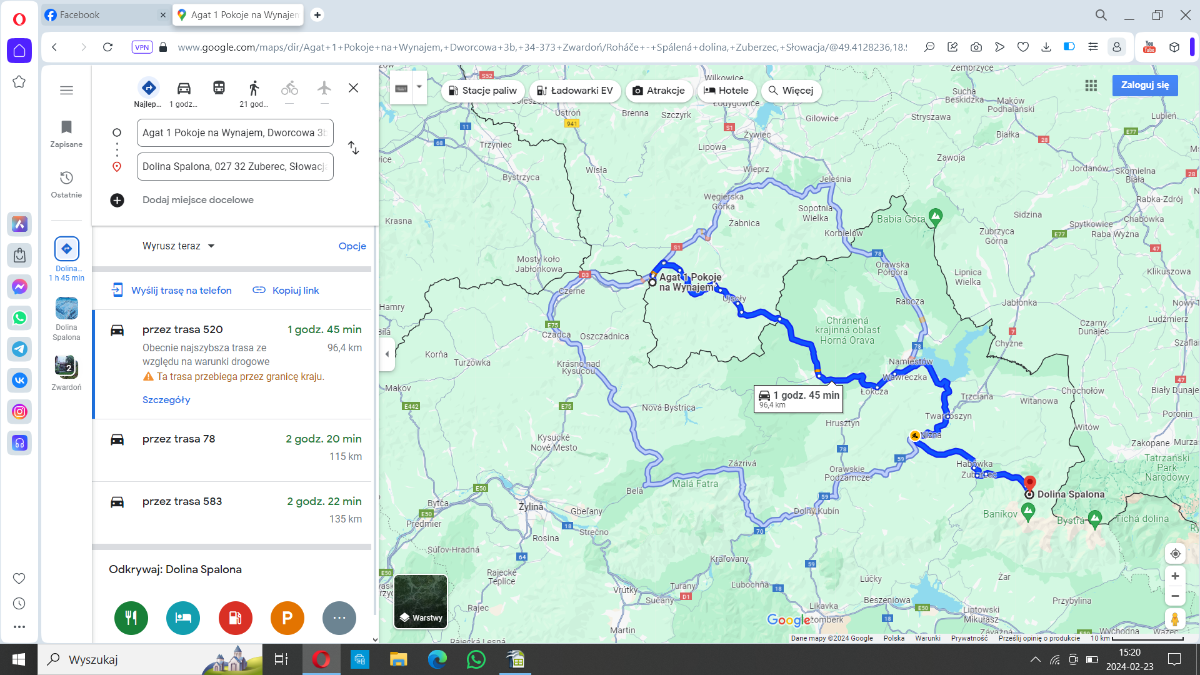Image resolution: width=1200 pixels, height=675 pixels.
Task: Select the driving travel mode icon
Action: click(x=184, y=89)
